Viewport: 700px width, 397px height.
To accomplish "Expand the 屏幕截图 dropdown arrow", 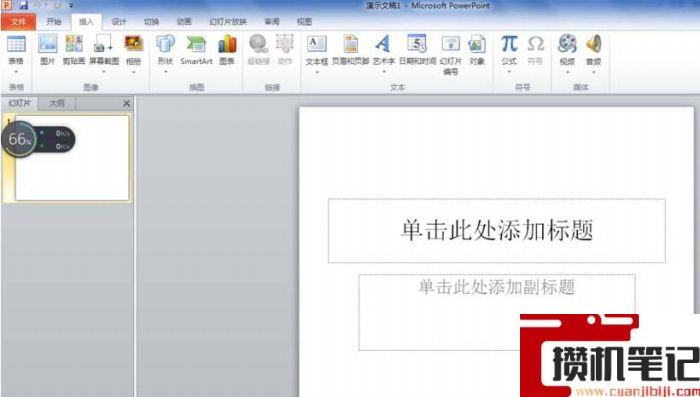I will [x=104, y=71].
